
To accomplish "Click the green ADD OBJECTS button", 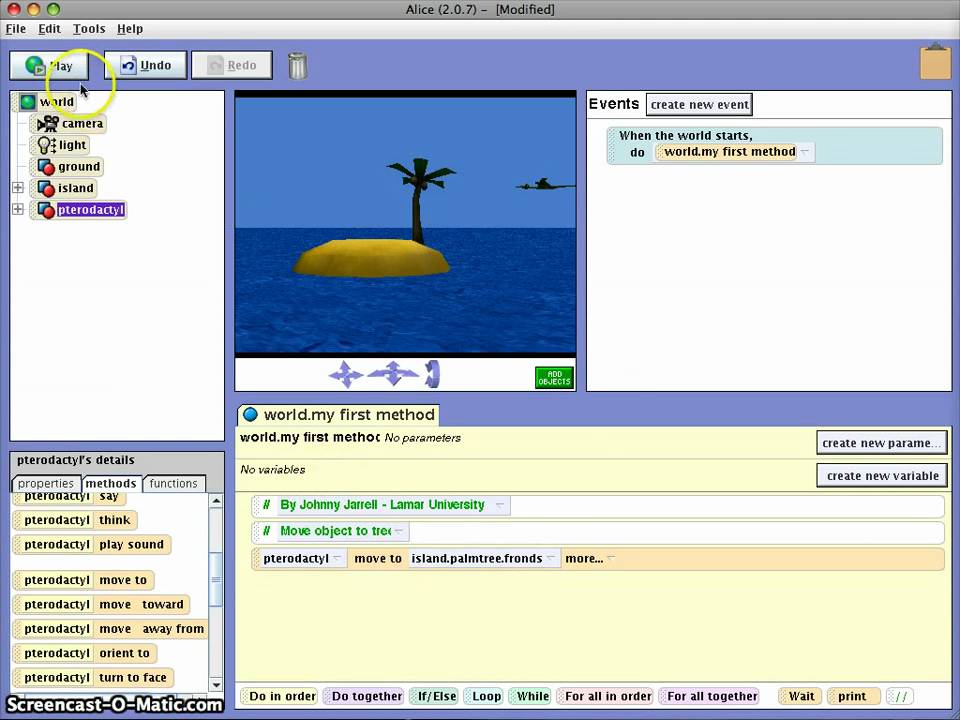I will coord(554,378).
